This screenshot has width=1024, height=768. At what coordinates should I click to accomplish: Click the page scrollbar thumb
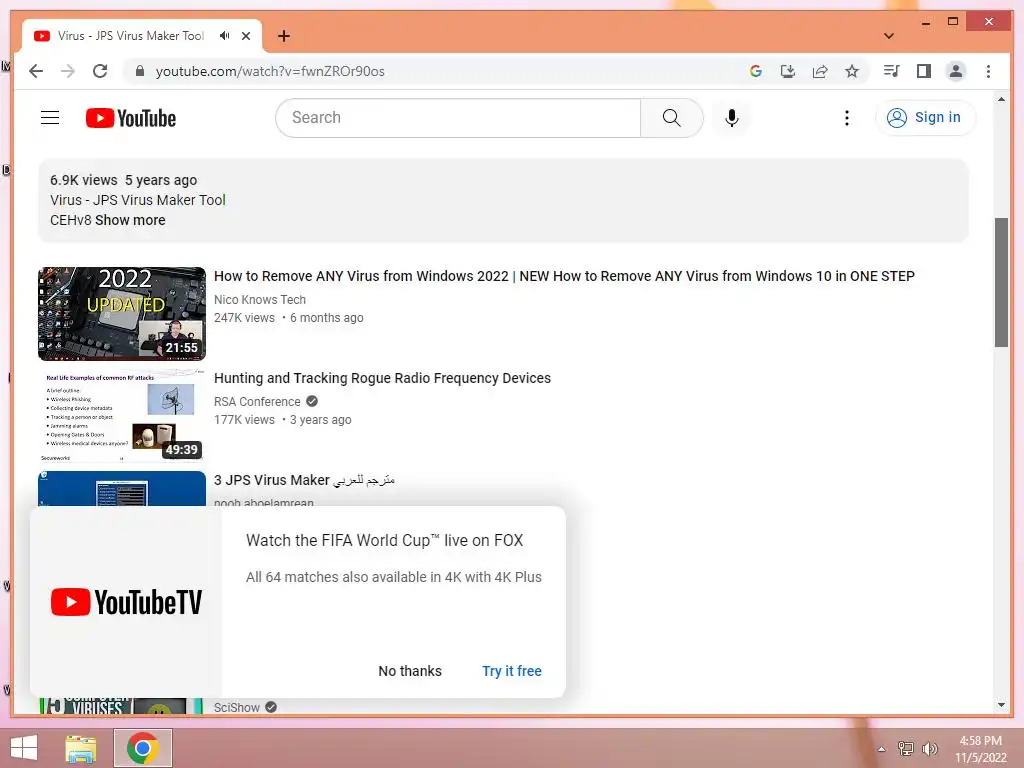[x=1001, y=282]
